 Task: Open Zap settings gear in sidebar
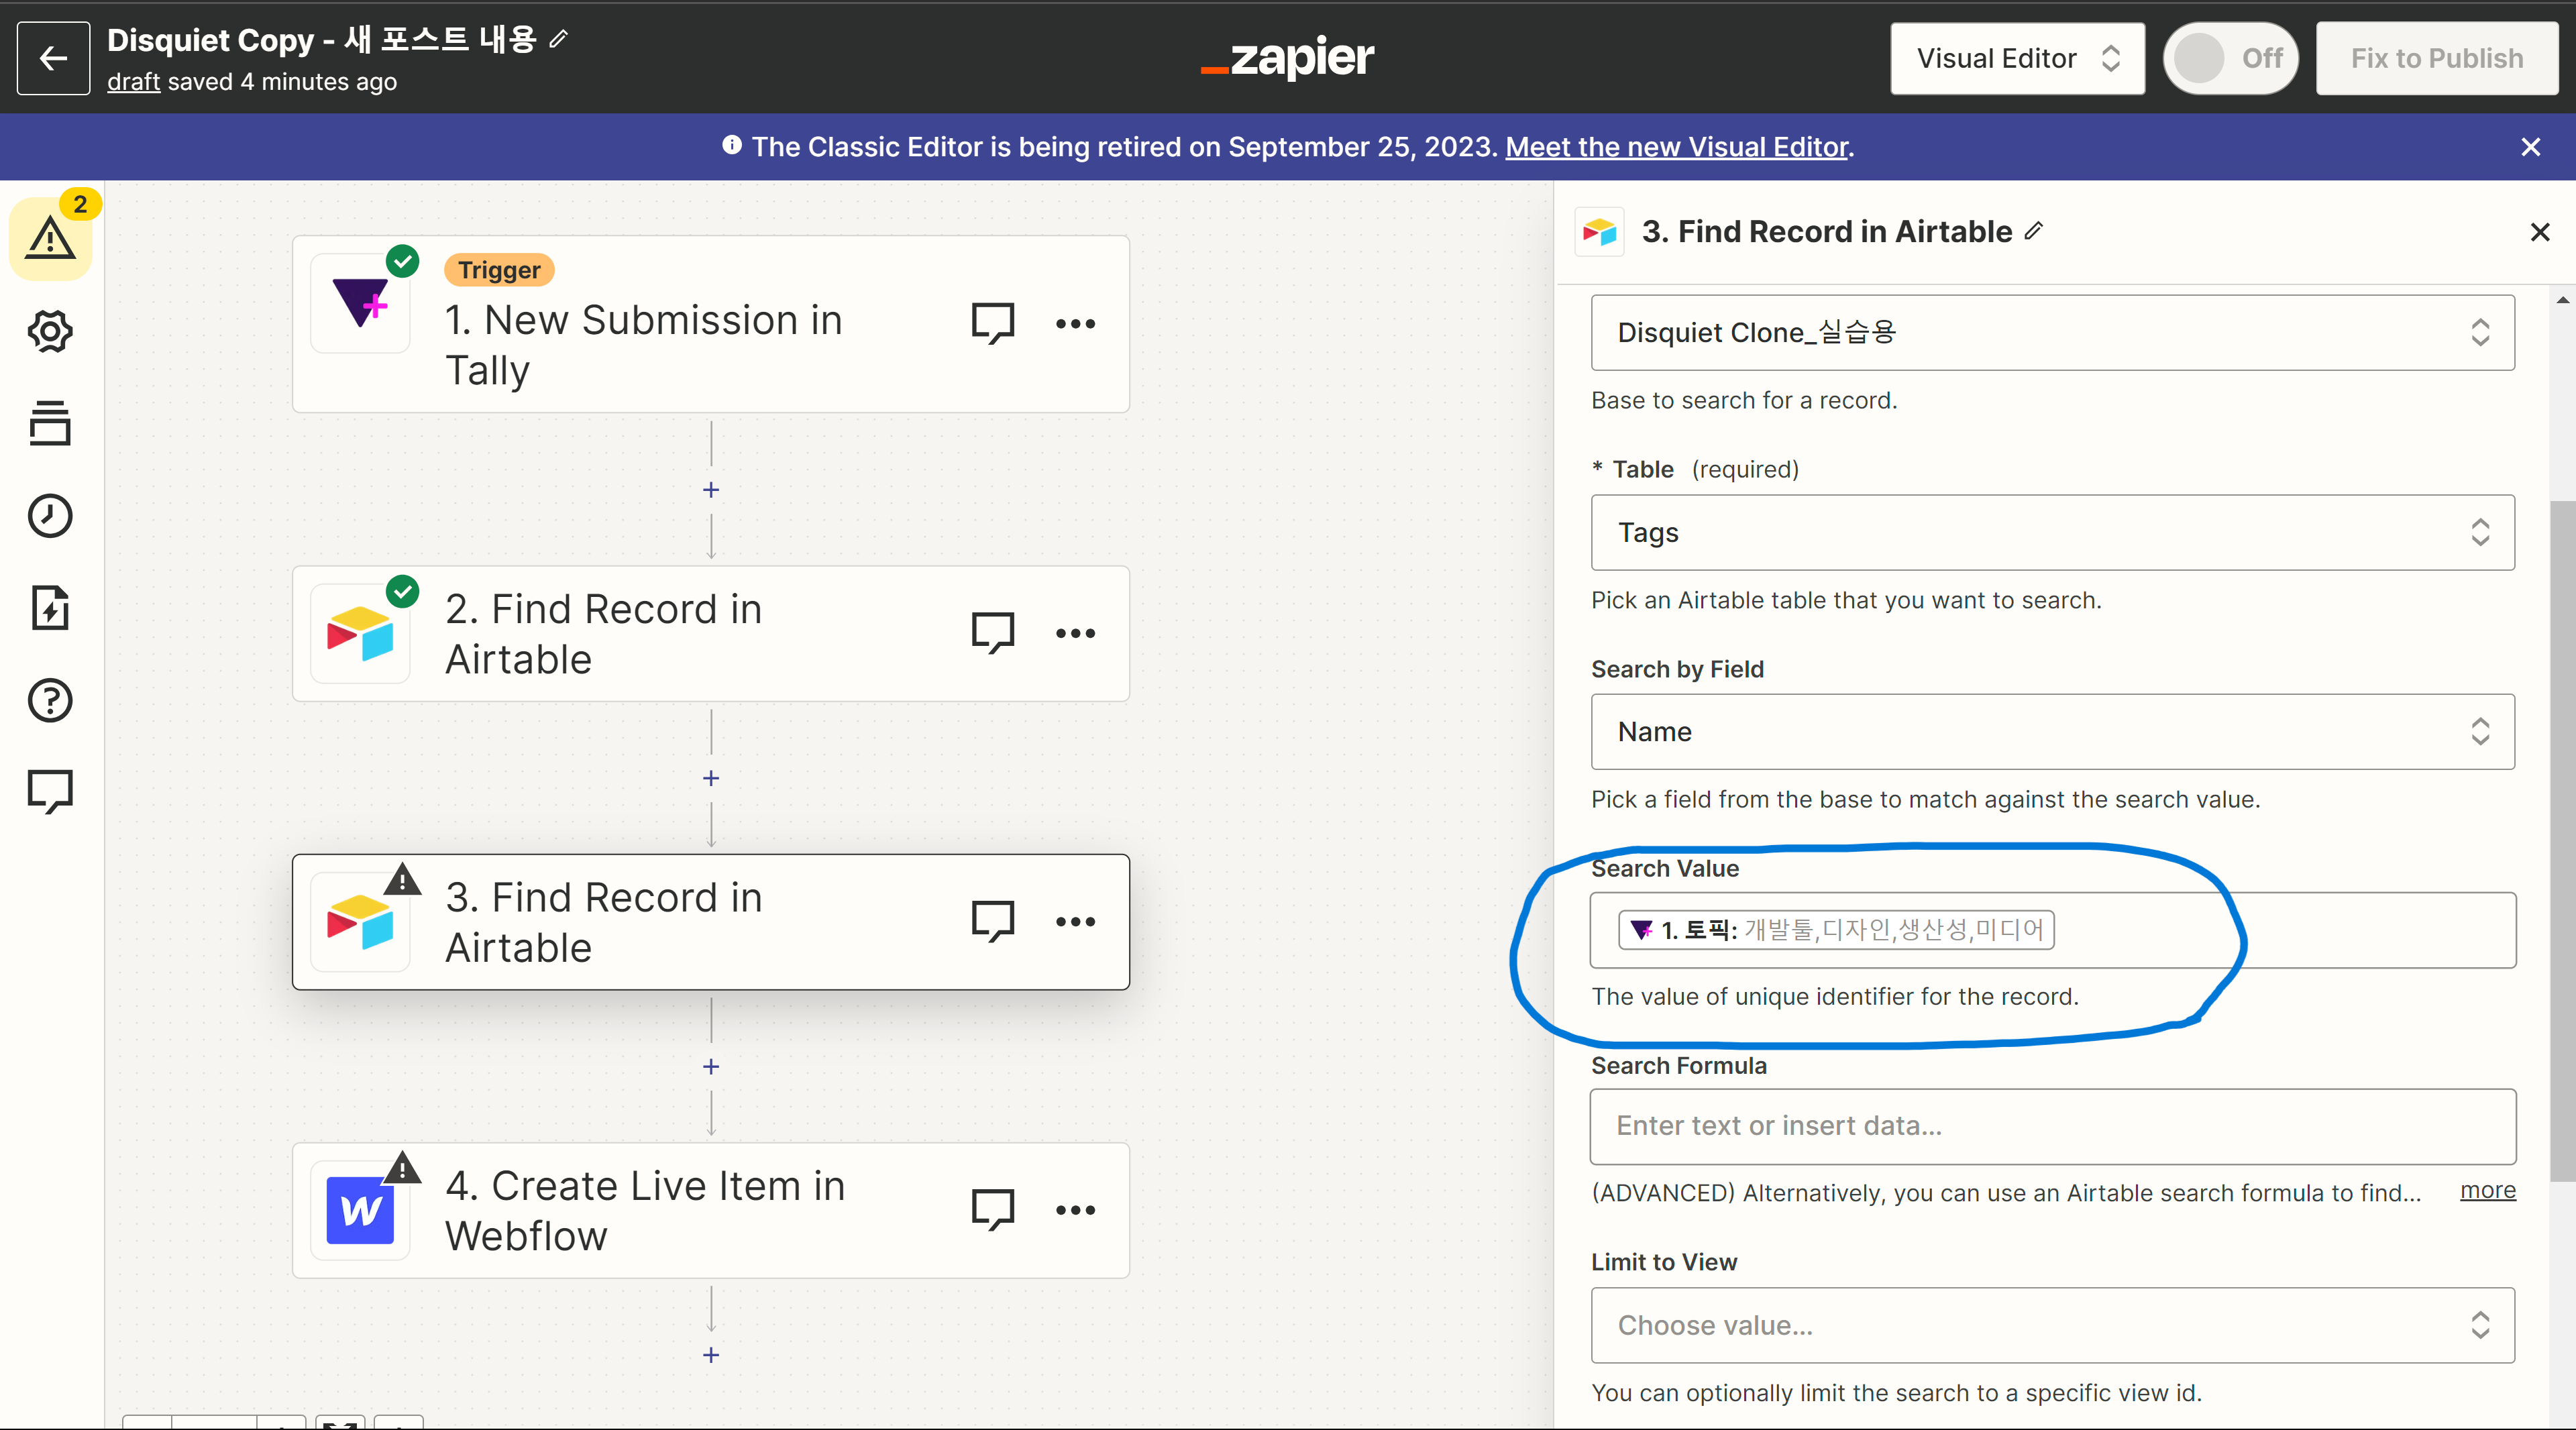[x=50, y=331]
